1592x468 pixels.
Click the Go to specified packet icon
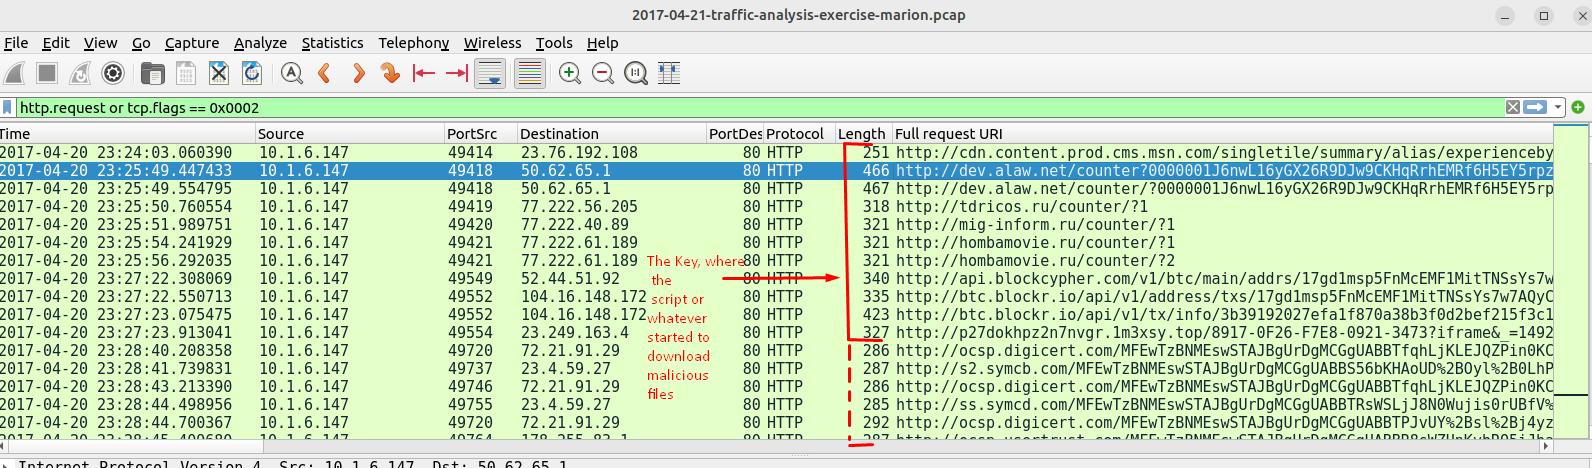click(391, 73)
